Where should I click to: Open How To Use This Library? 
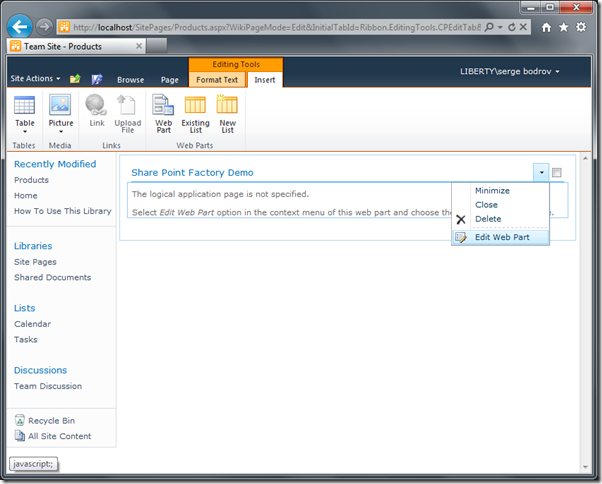(x=63, y=211)
